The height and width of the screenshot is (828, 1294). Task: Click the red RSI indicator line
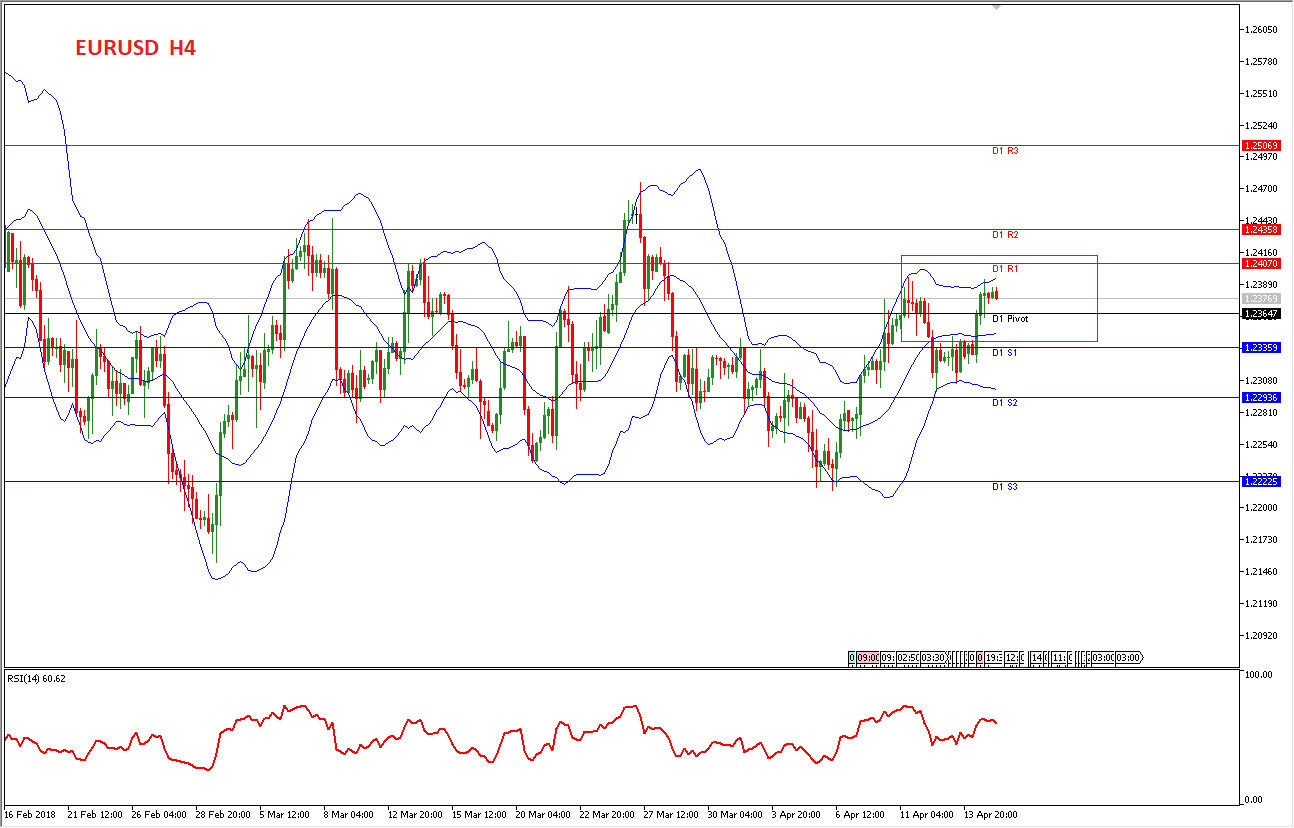pos(500,738)
